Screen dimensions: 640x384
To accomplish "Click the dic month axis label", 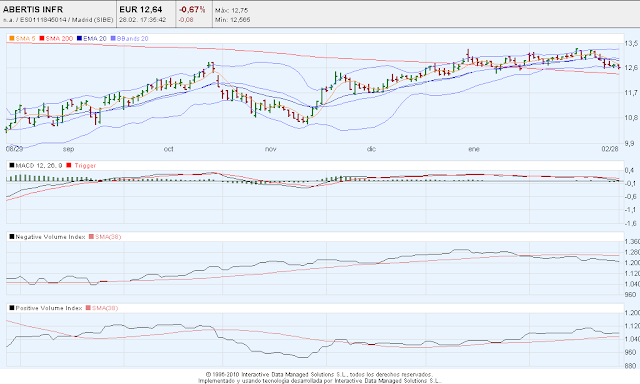I will coord(371,149).
